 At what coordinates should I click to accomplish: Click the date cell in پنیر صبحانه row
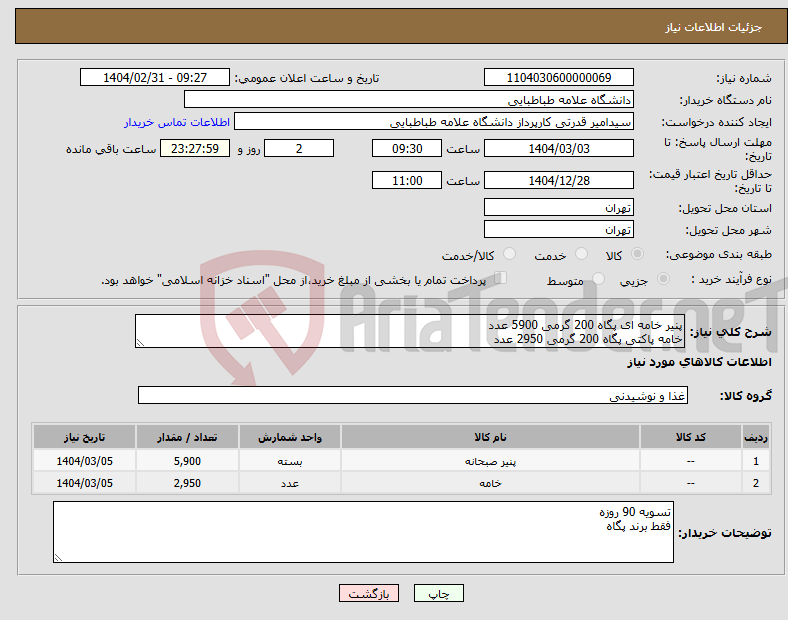click(84, 461)
